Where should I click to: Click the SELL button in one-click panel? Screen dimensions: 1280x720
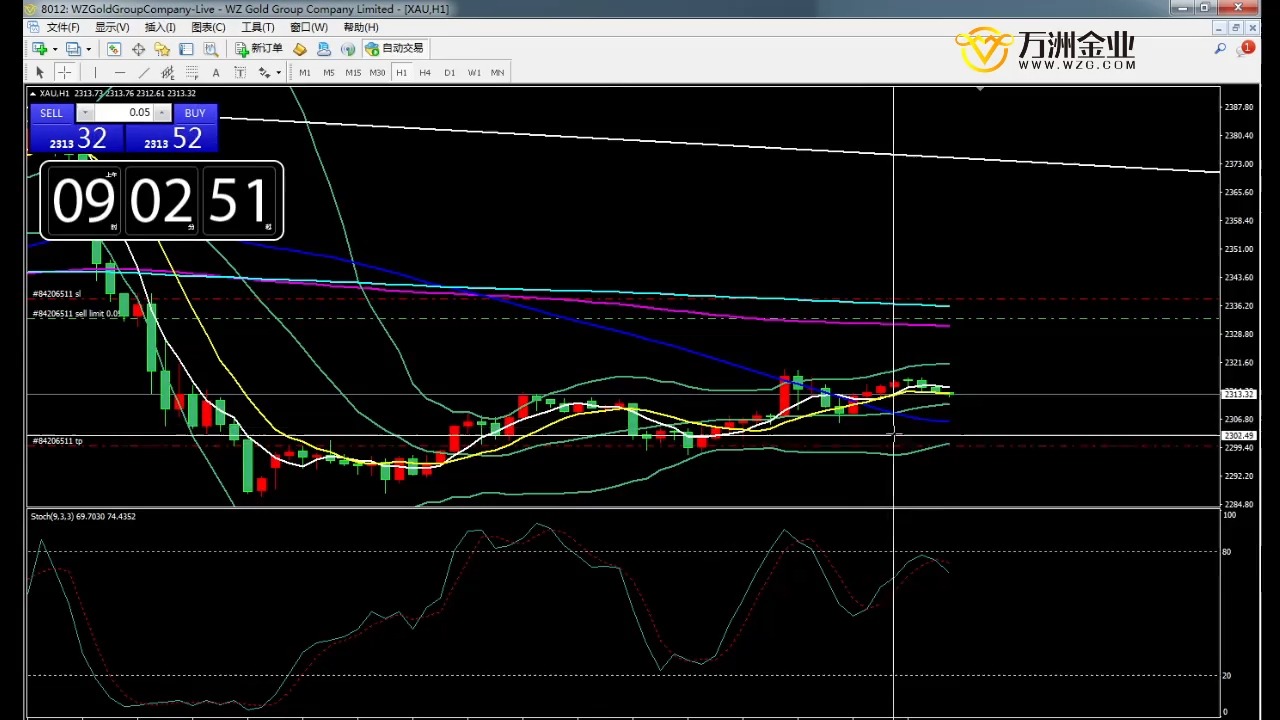click(51, 113)
